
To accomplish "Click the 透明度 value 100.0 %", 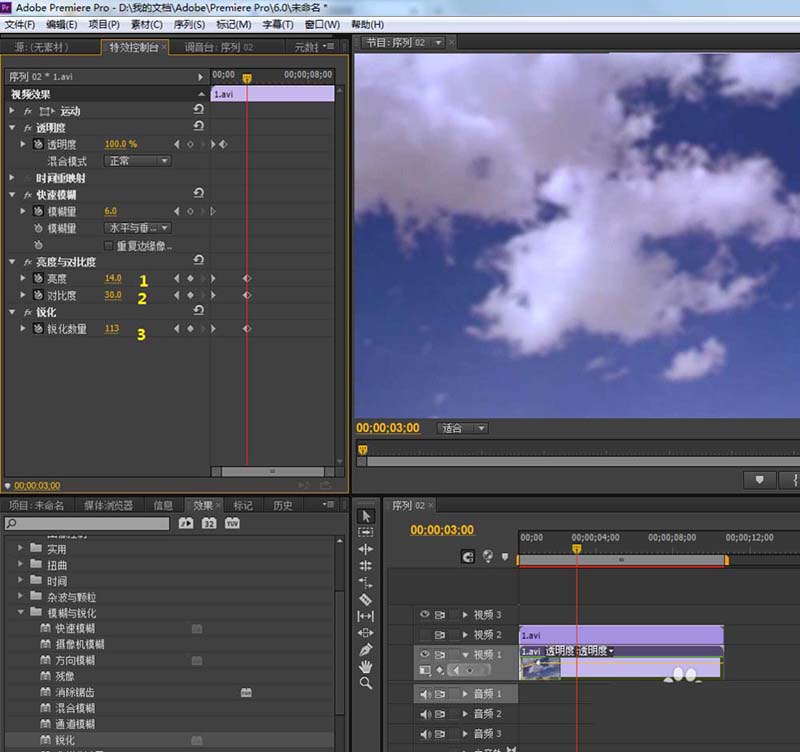I will pos(121,144).
